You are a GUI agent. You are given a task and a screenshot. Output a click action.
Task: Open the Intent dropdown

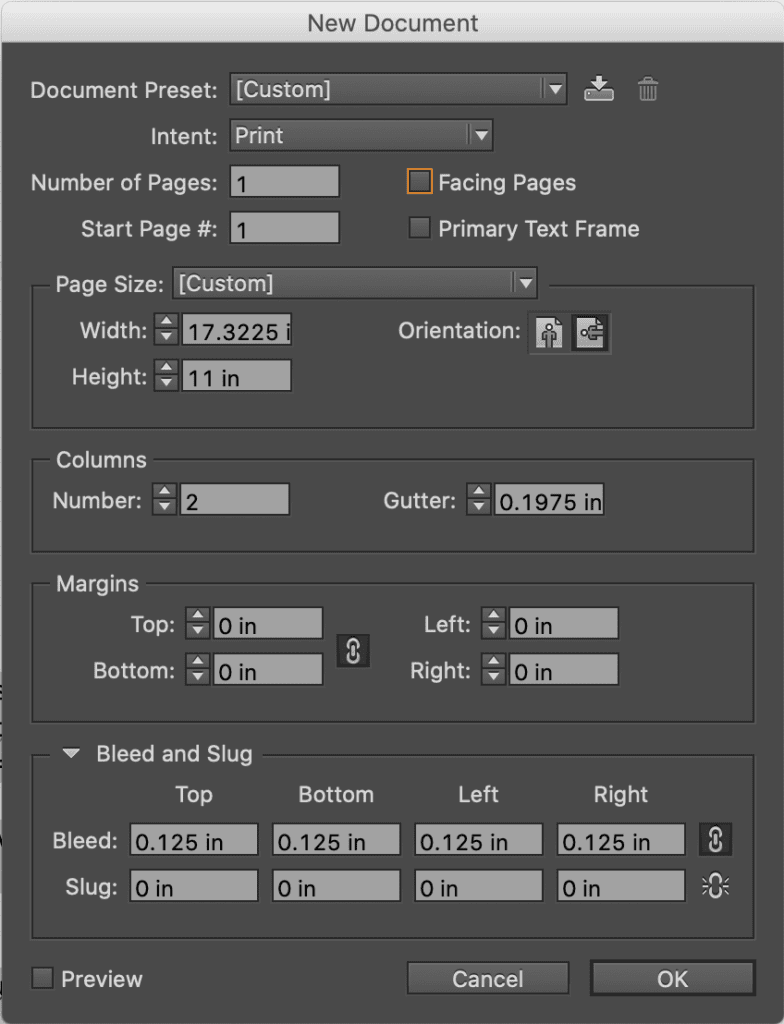click(361, 135)
